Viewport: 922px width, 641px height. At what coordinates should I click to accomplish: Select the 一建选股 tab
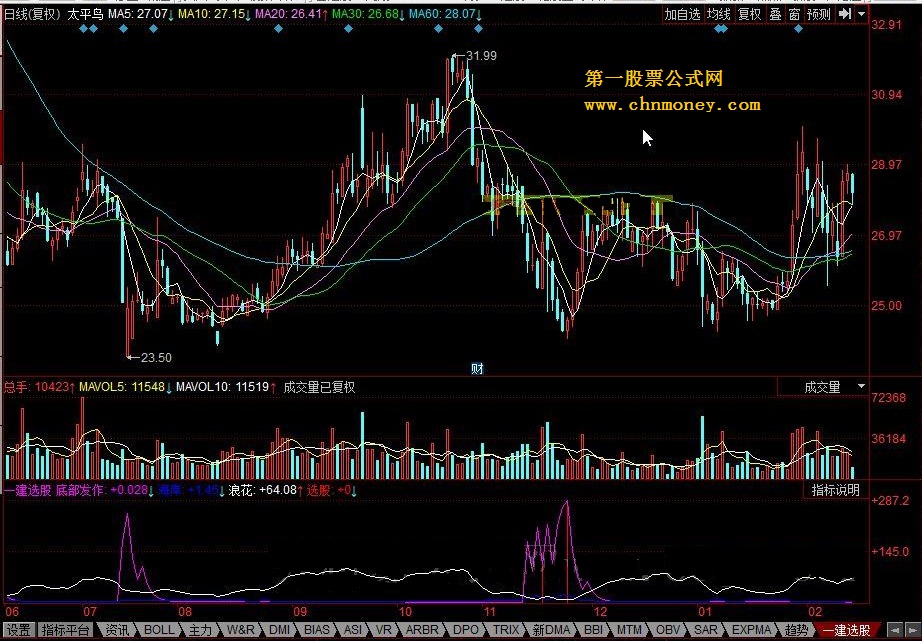tap(846, 630)
